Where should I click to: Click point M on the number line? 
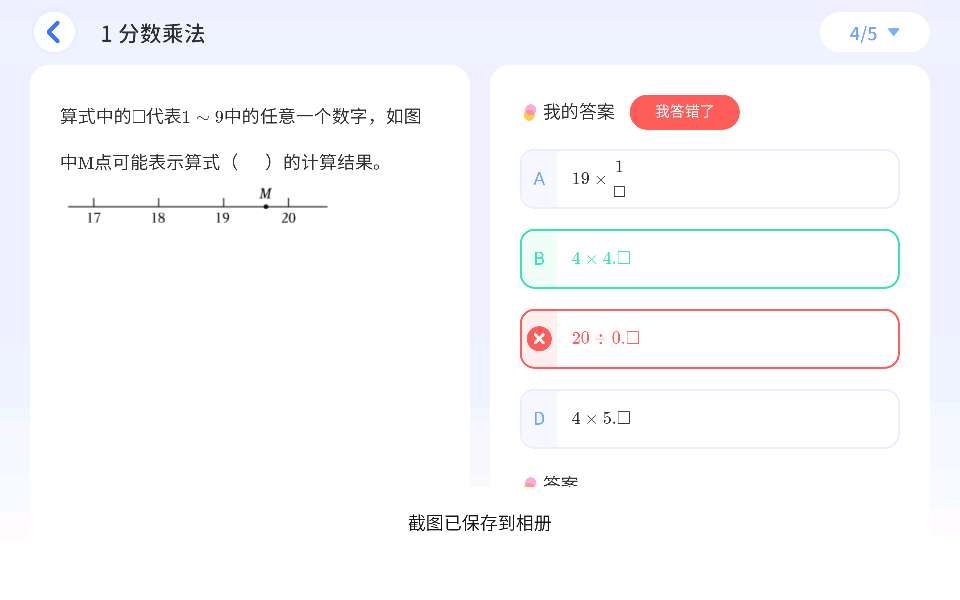coord(266,206)
